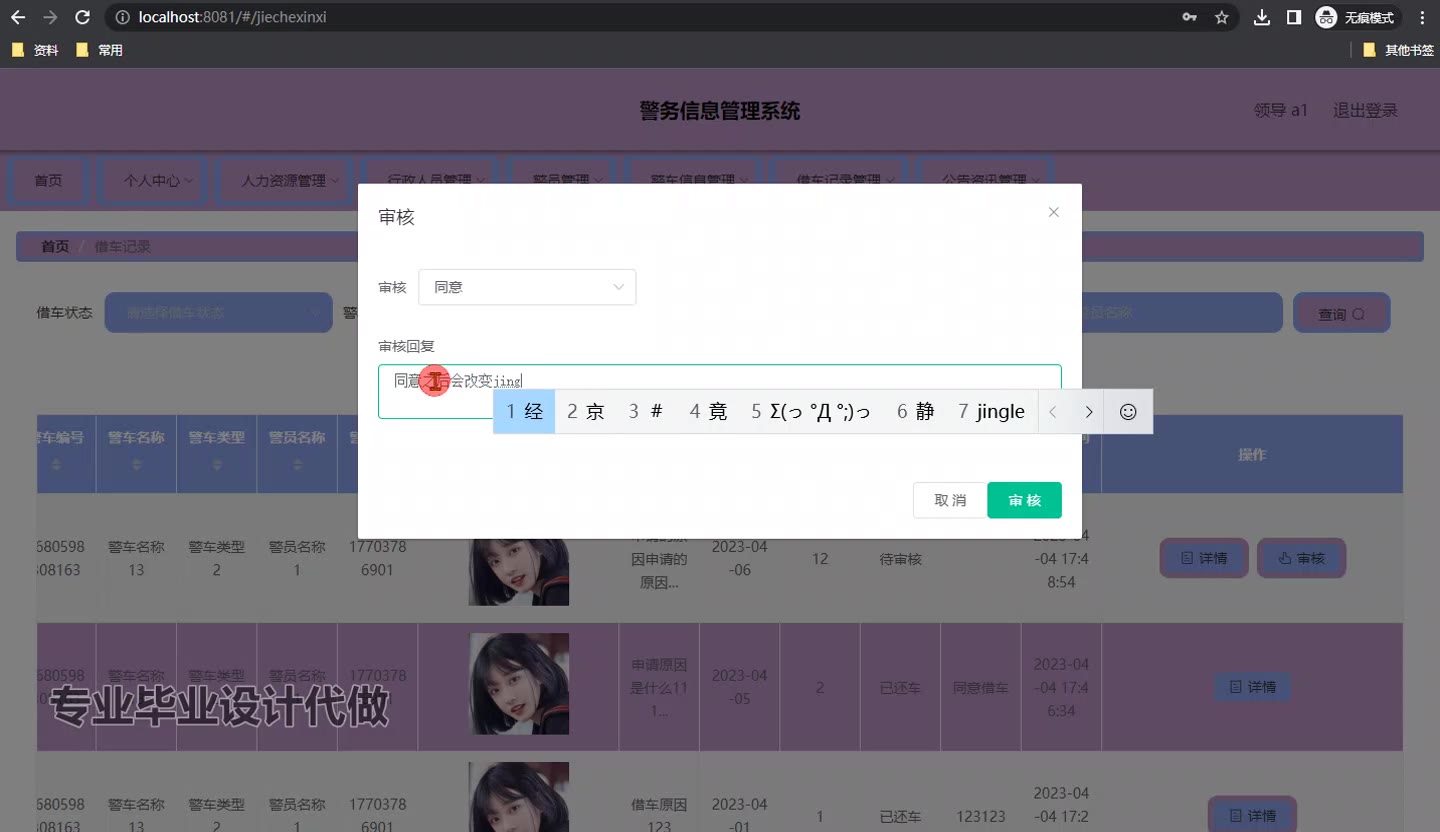Screen dimensions: 1440x832
Task: Choose IME candidate 7 jingle
Action: coord(991,411)
